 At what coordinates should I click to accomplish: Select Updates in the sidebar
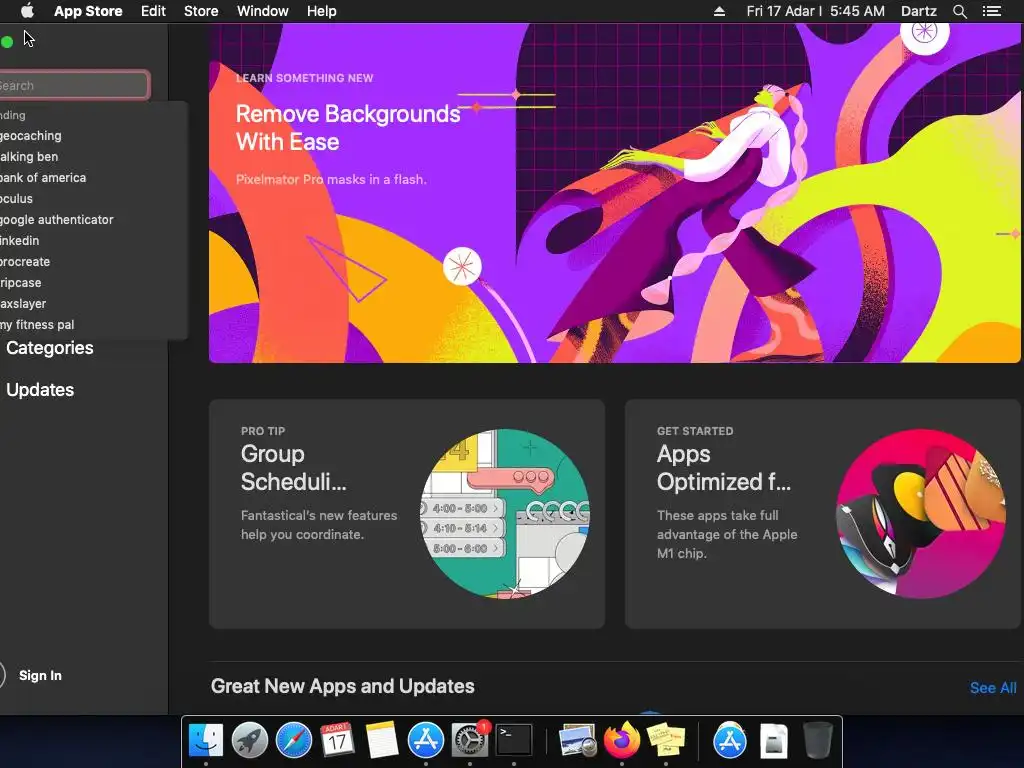coord(40,390)
